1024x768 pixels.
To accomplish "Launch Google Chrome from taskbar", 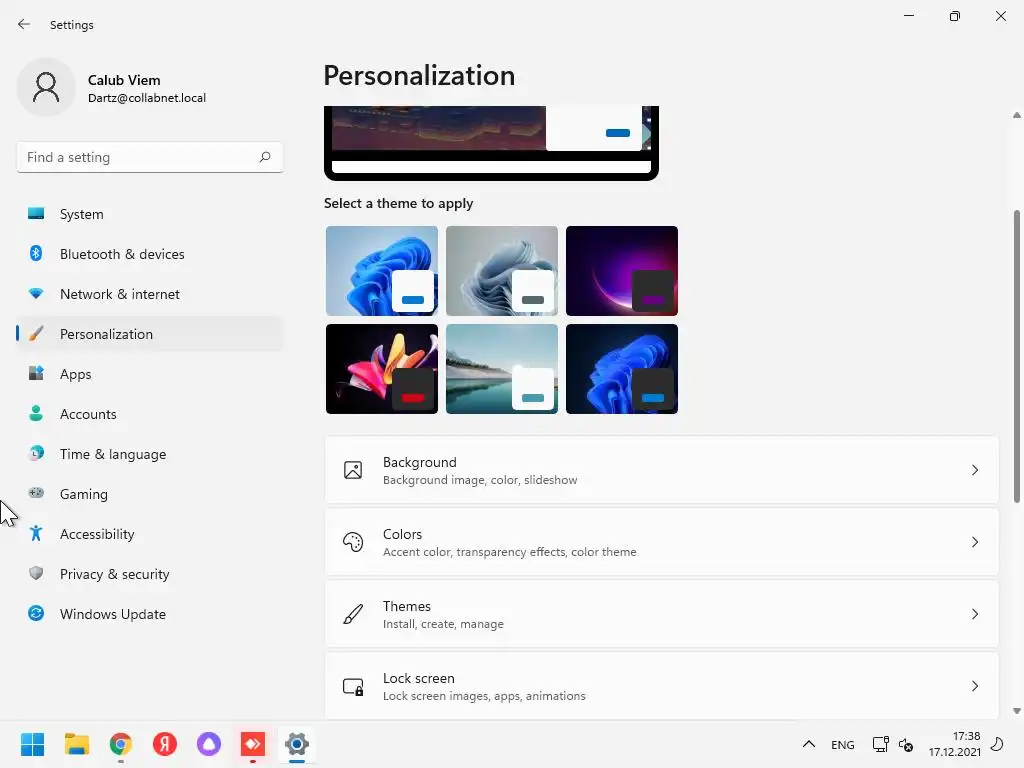I will click(121, 744).
